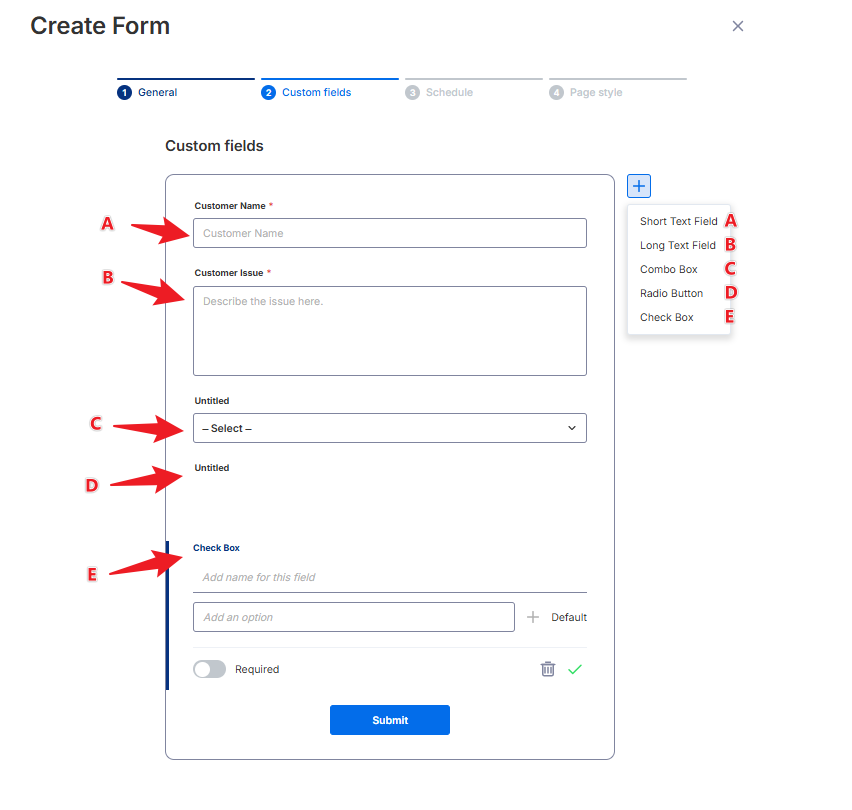The image size is (852, 810).
Task: Select Radio Button from the field menu
Action: pyautogui.click(x=671, y=293)
